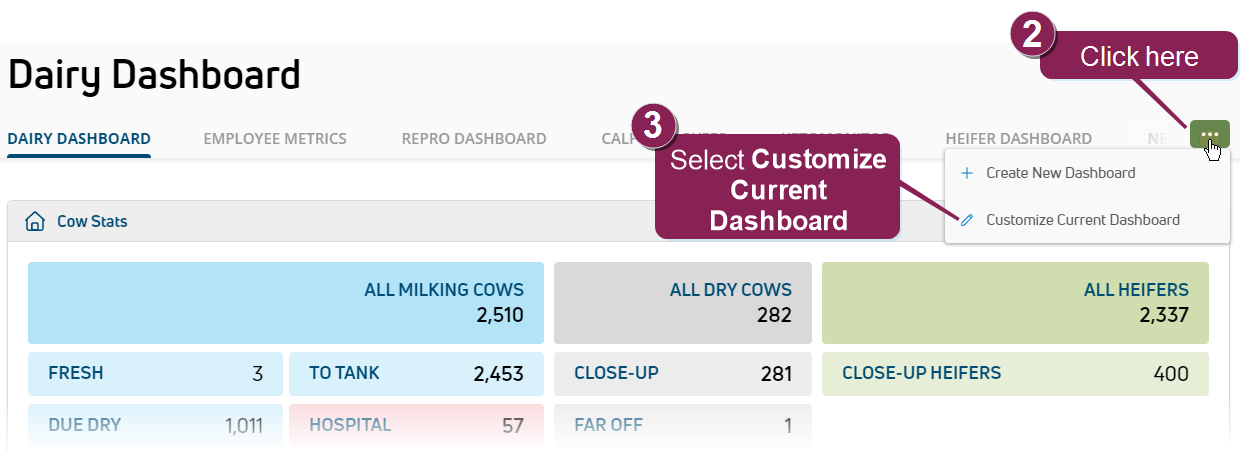1254x464 pixels.
Task: Choose Customize Current Dashboard option
Action: point(1082,220)
